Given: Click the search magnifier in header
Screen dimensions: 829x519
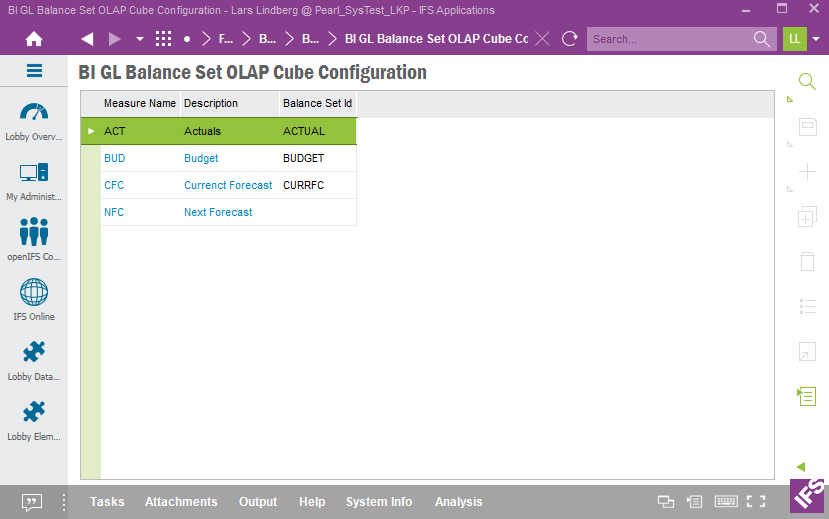Looking at the screenshot, I should click(x=761, y=39).
